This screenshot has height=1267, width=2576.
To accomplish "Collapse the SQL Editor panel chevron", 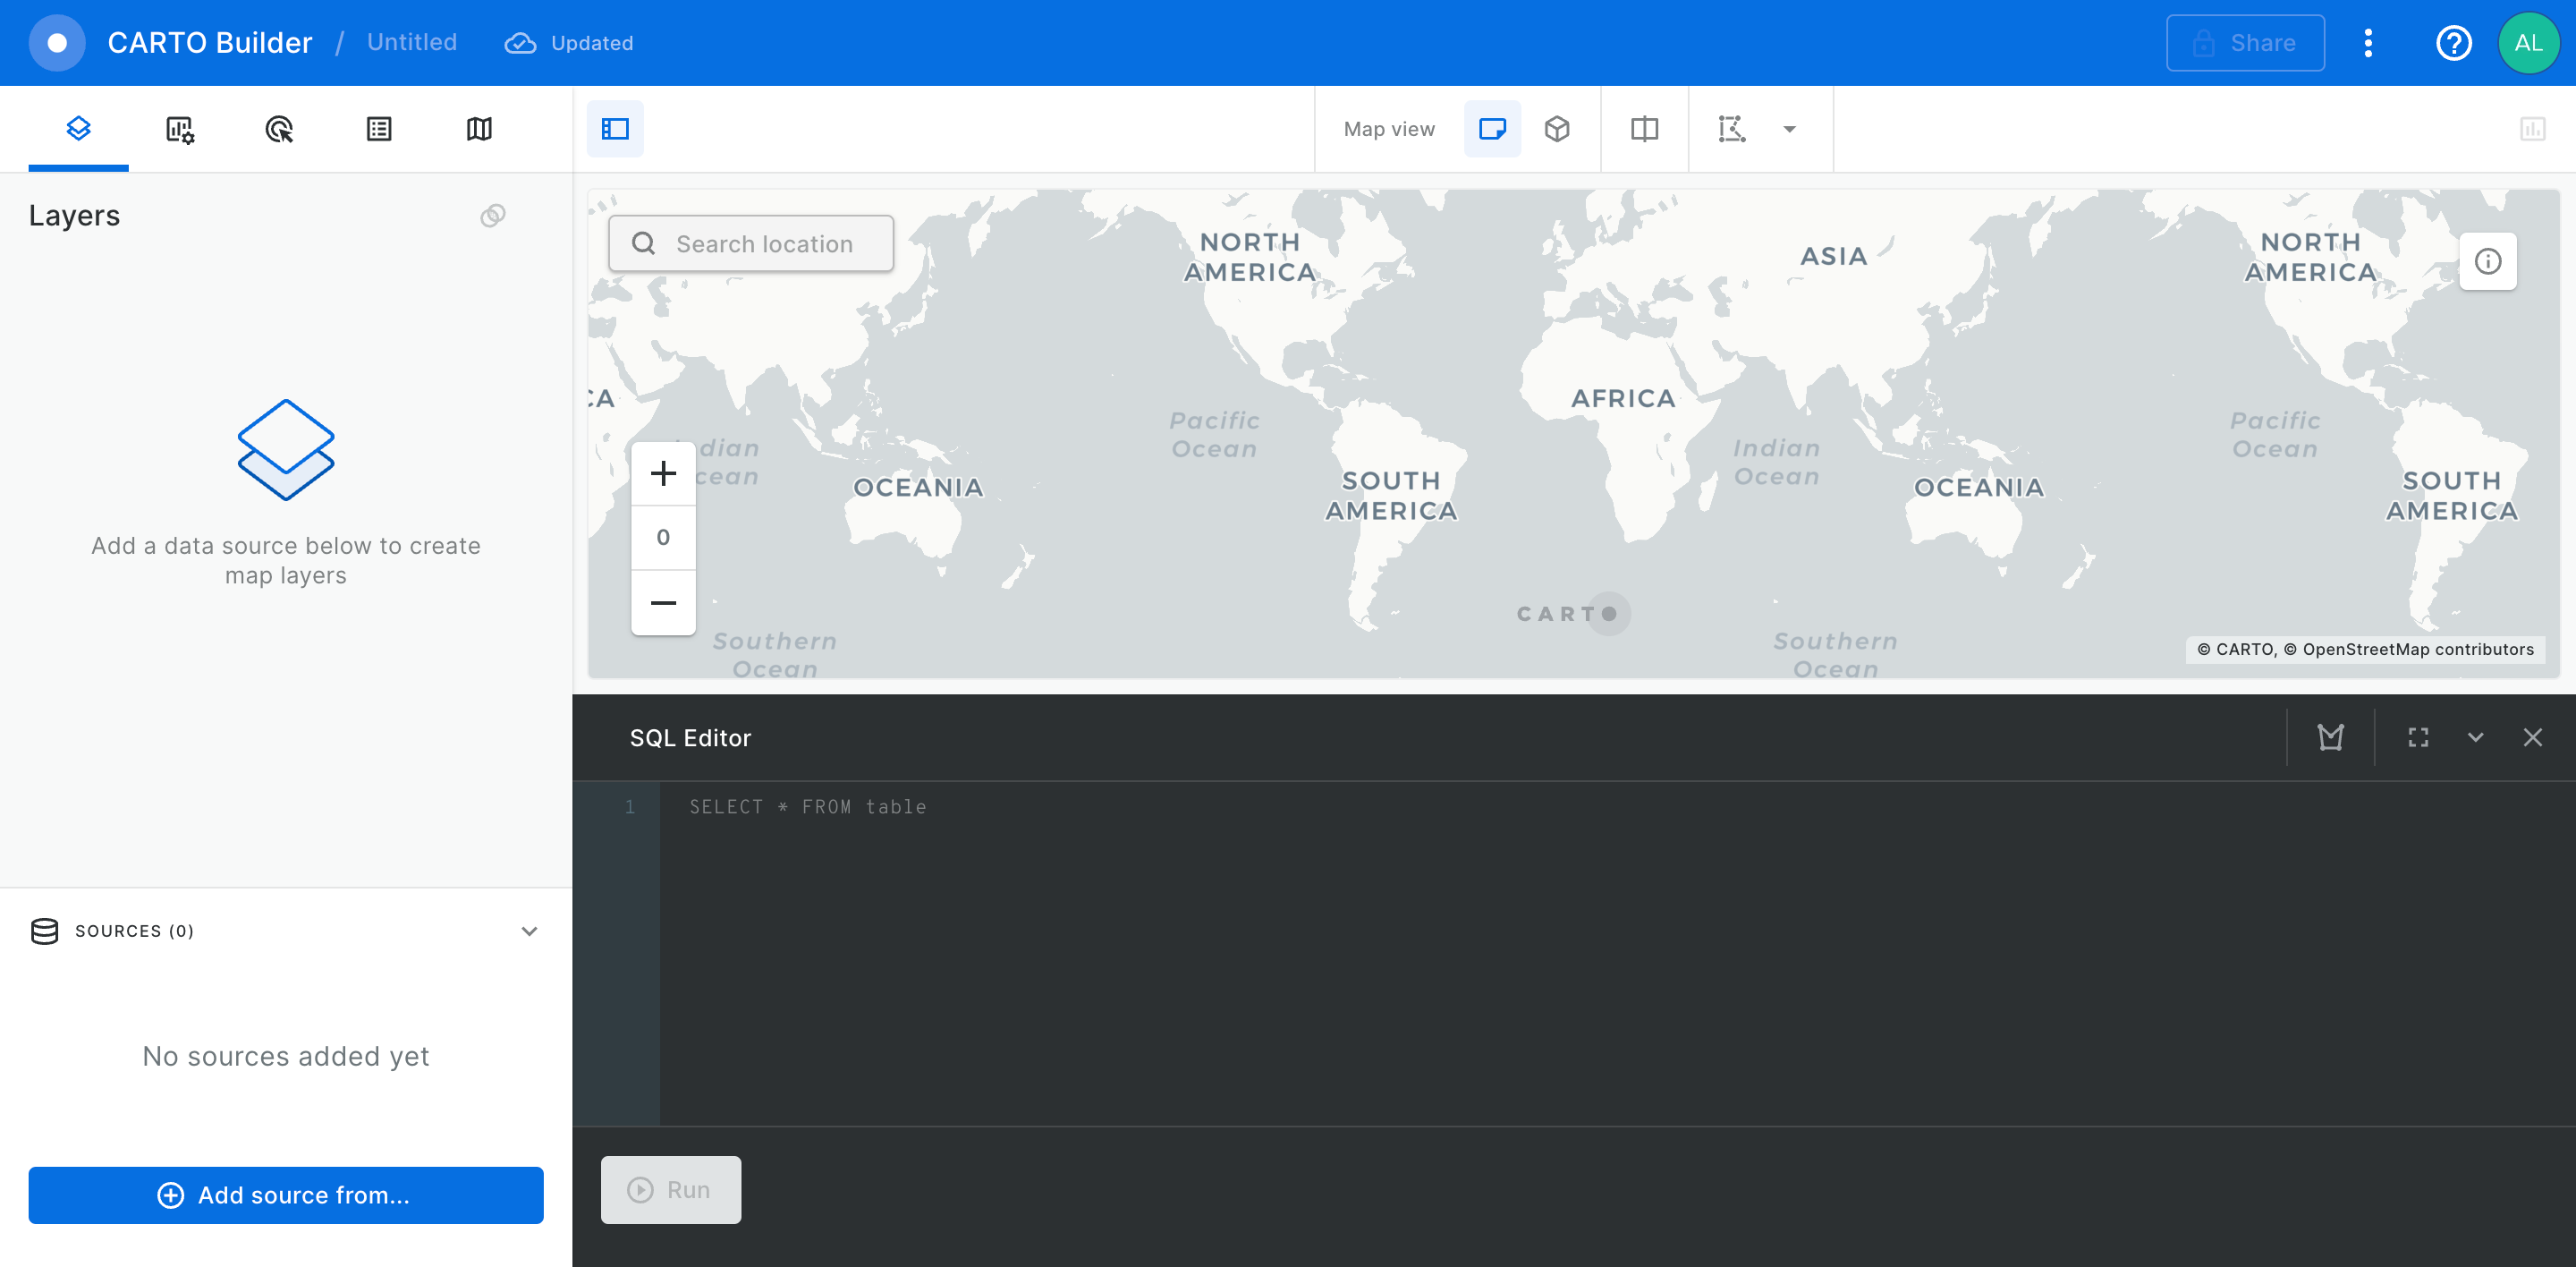I will tap(2475, 738).
